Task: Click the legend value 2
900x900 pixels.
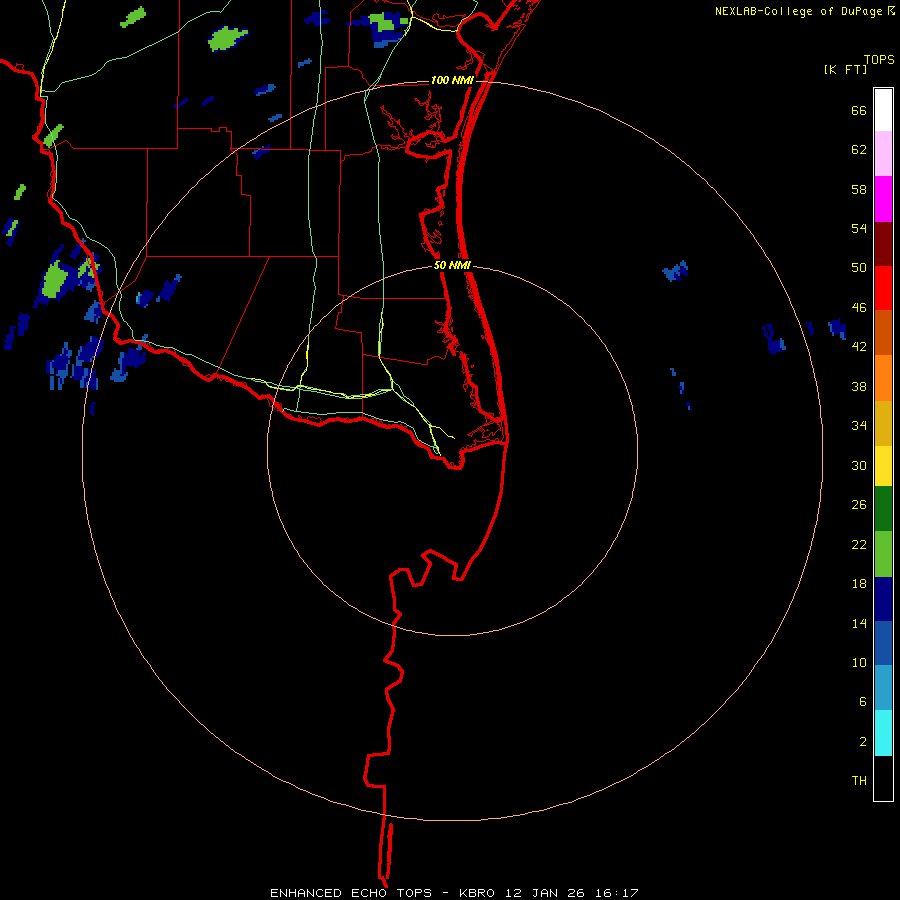Action: (863, 742)
